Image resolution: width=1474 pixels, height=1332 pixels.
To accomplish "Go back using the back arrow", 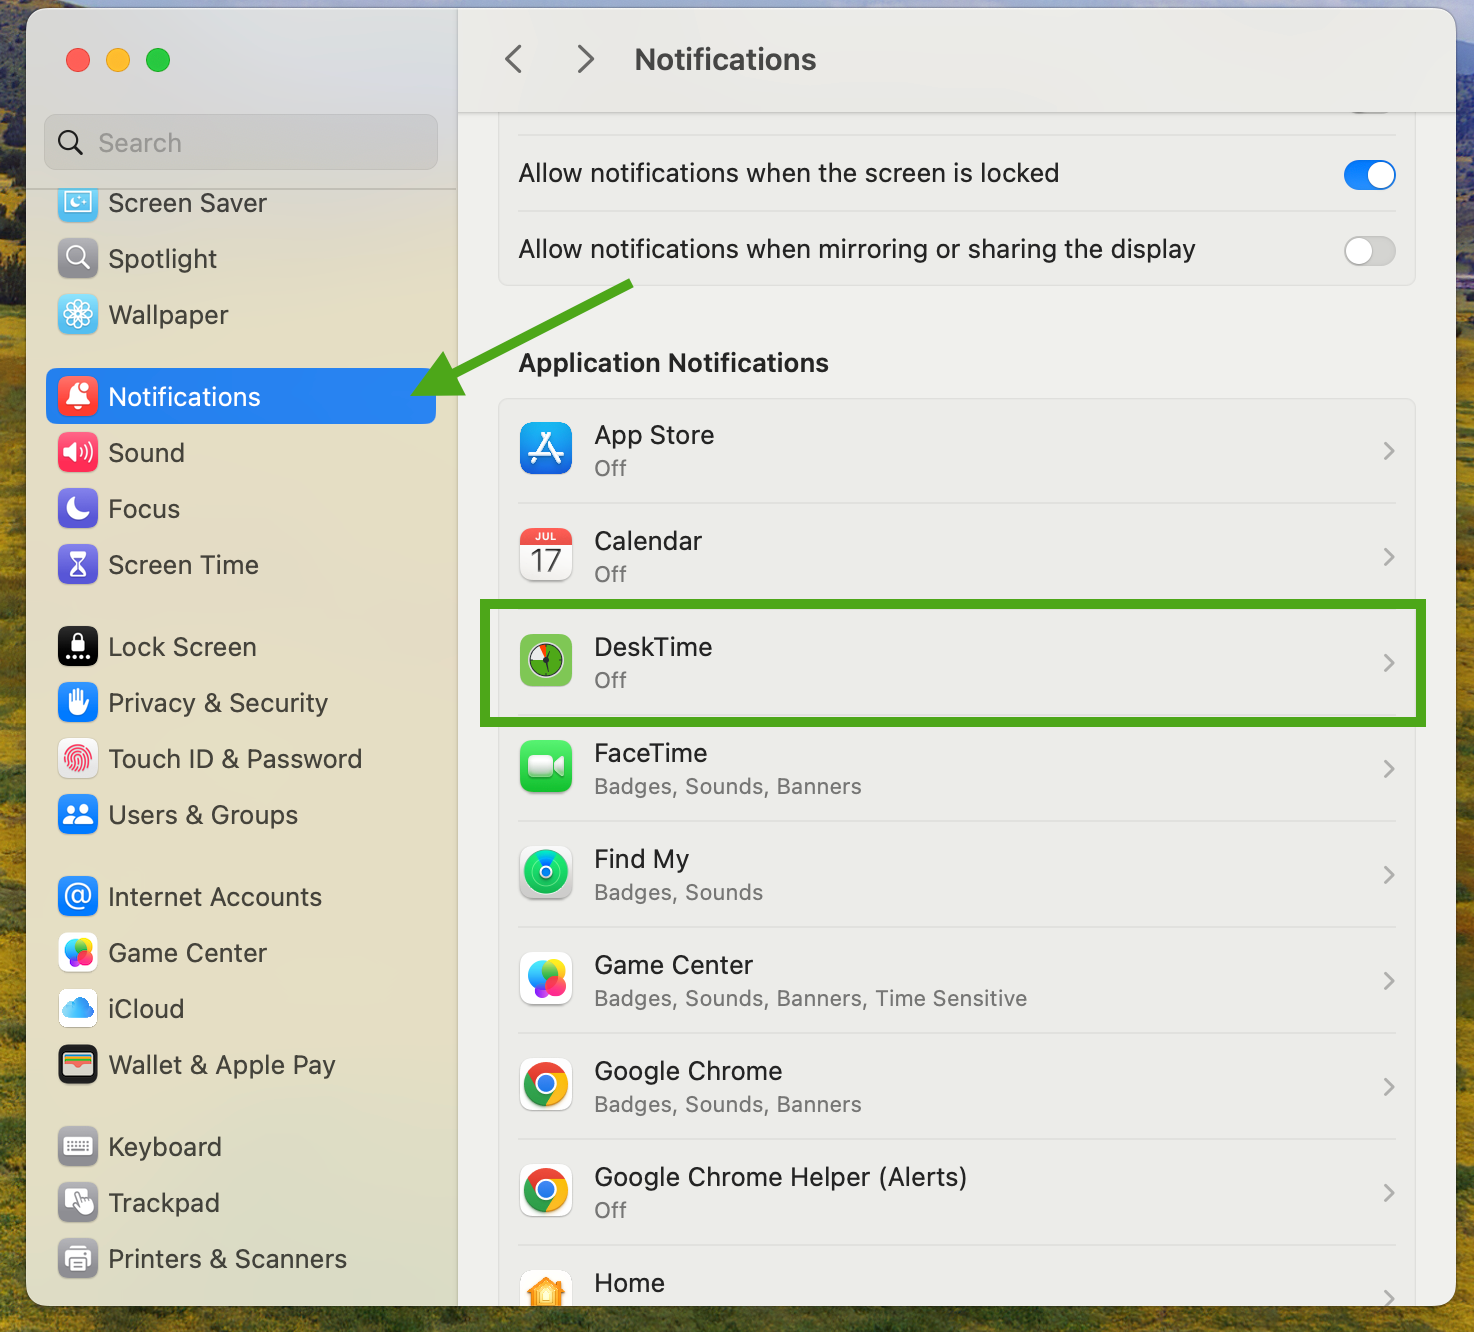I will tap(514, 60).
